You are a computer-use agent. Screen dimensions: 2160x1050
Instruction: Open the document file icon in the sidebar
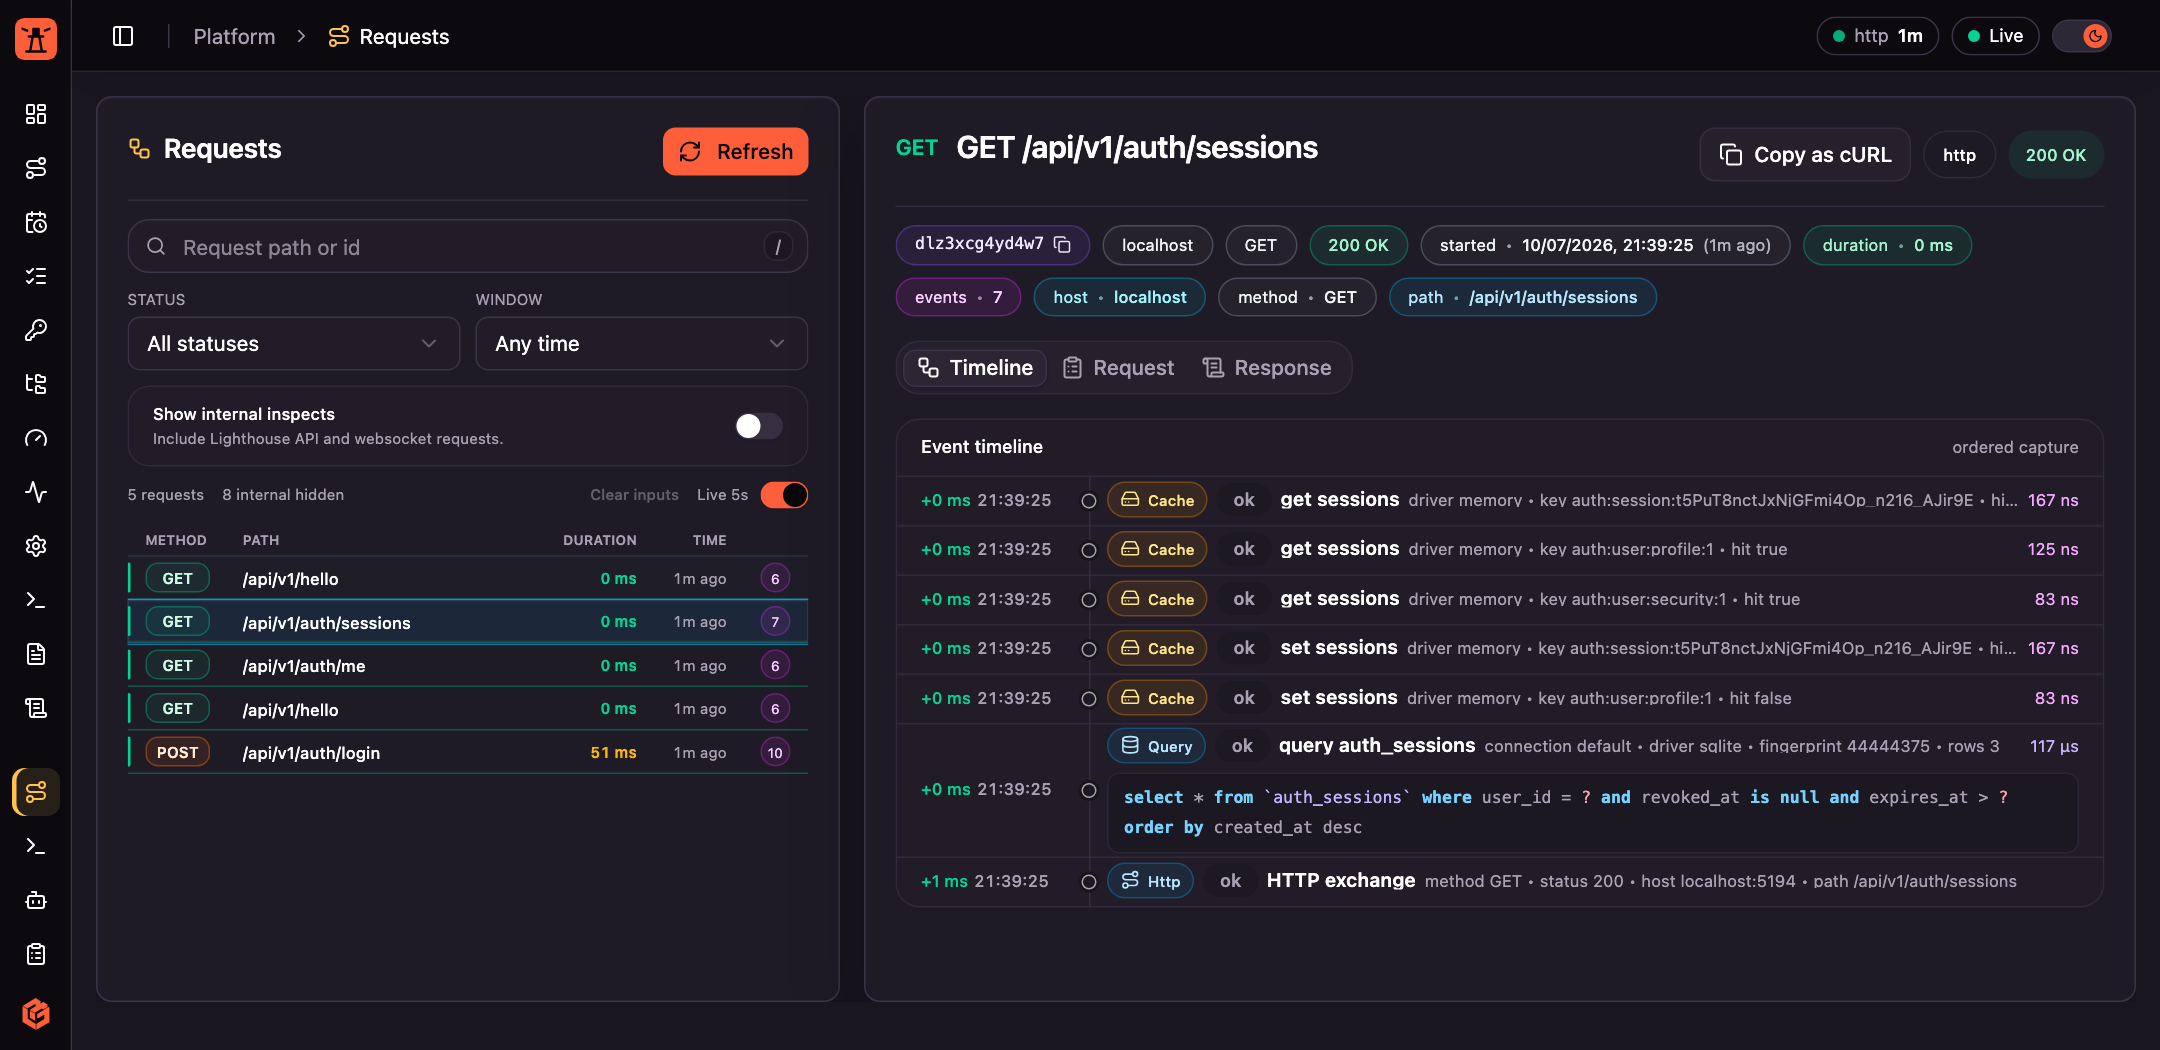pos(36,654)
